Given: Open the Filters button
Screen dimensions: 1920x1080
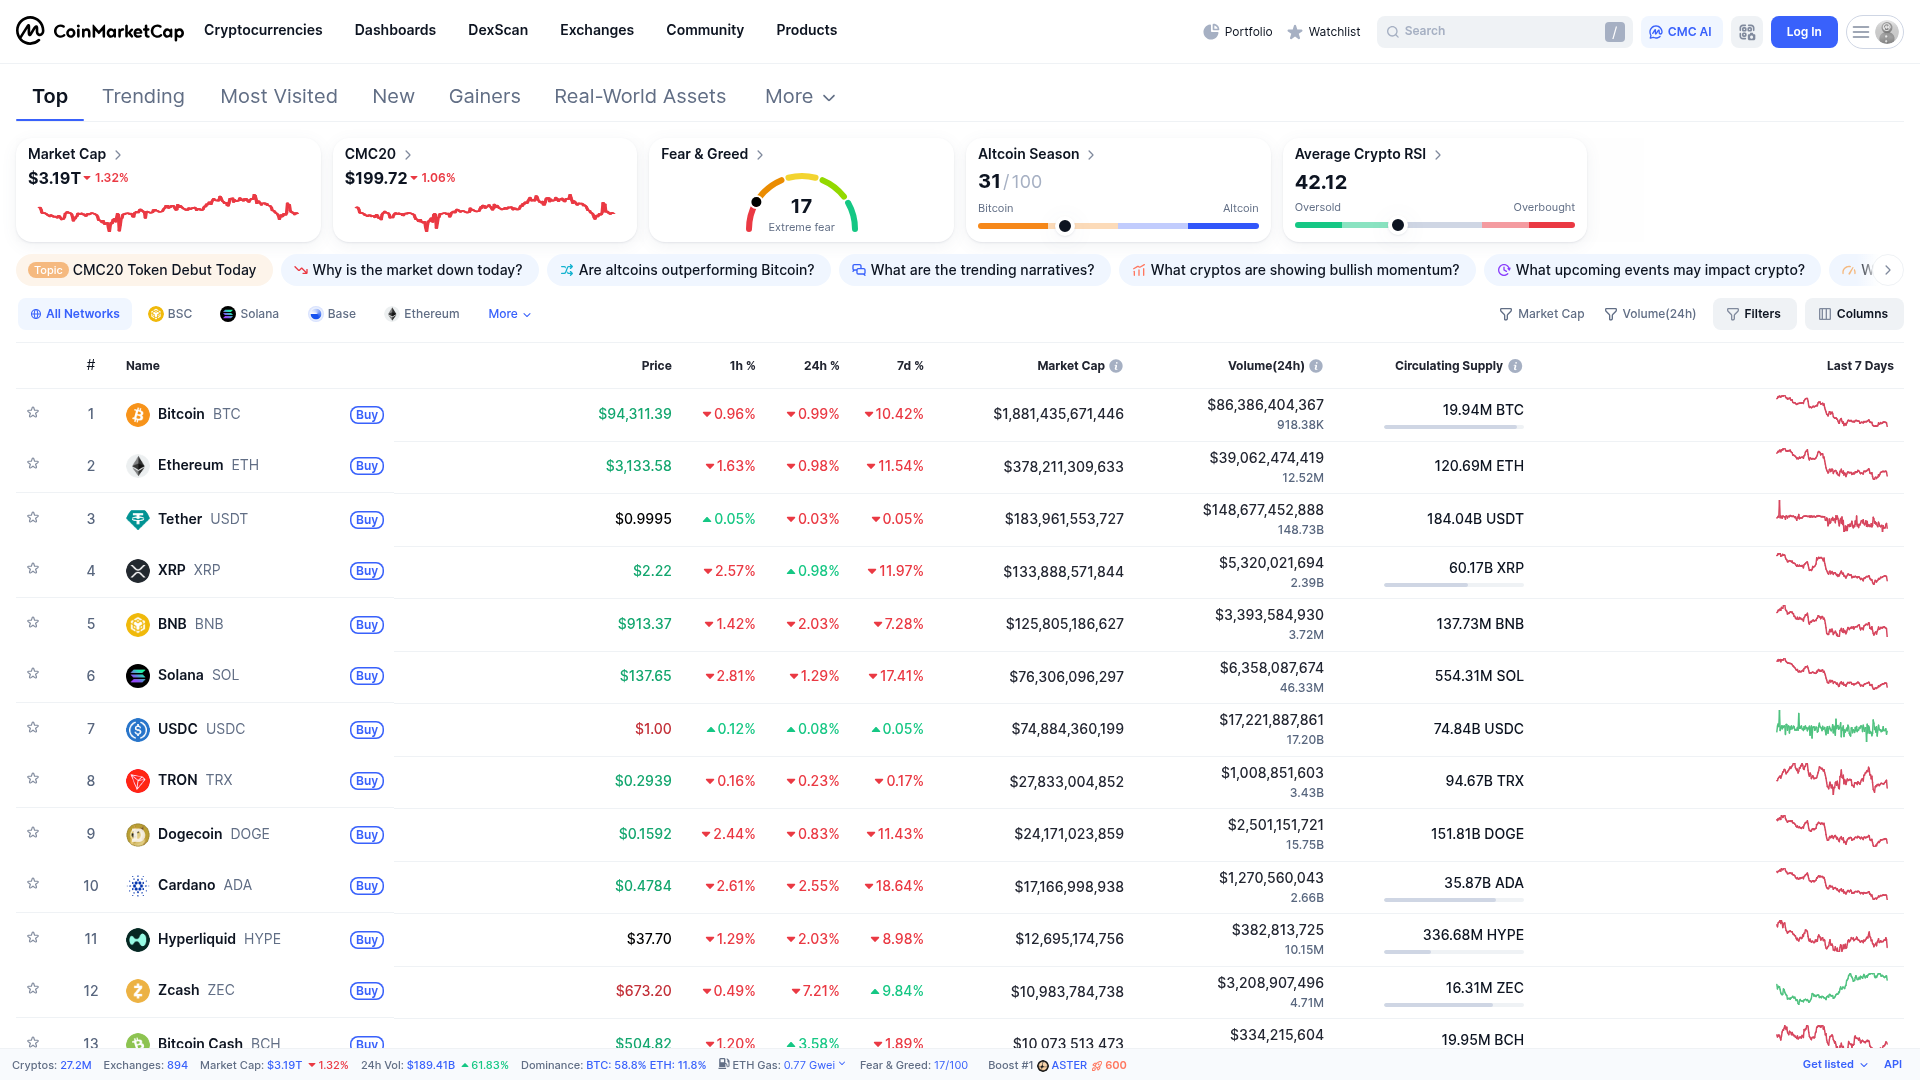Looking at the screenshot, I should tap(1755, 314).
